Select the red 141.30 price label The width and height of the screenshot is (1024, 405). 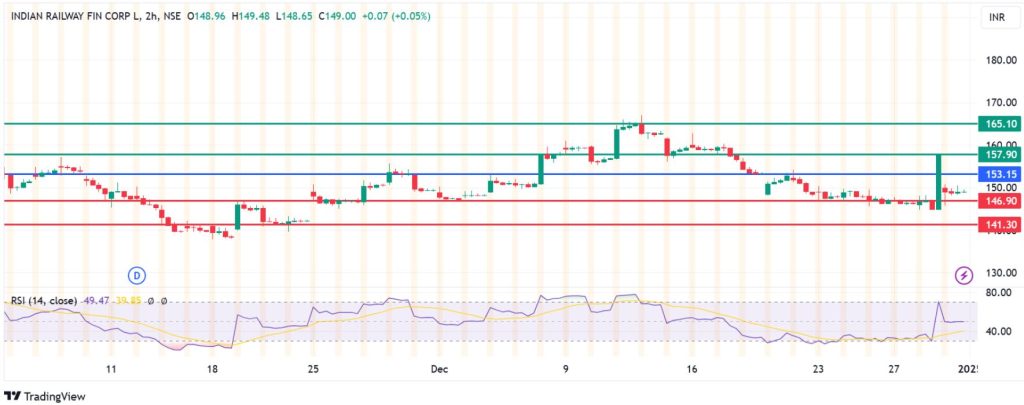click(x=1000, y=226)
